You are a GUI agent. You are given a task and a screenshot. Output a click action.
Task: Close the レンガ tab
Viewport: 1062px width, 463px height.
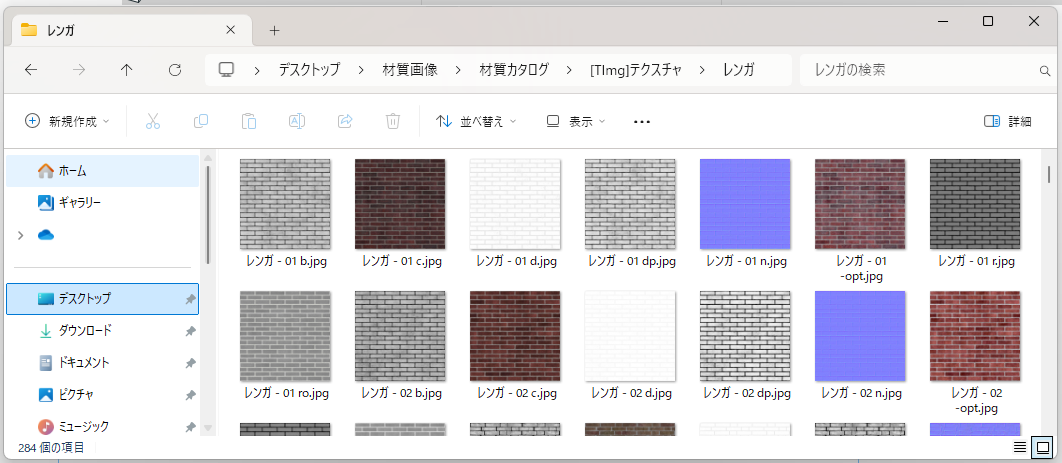point(230,30)
